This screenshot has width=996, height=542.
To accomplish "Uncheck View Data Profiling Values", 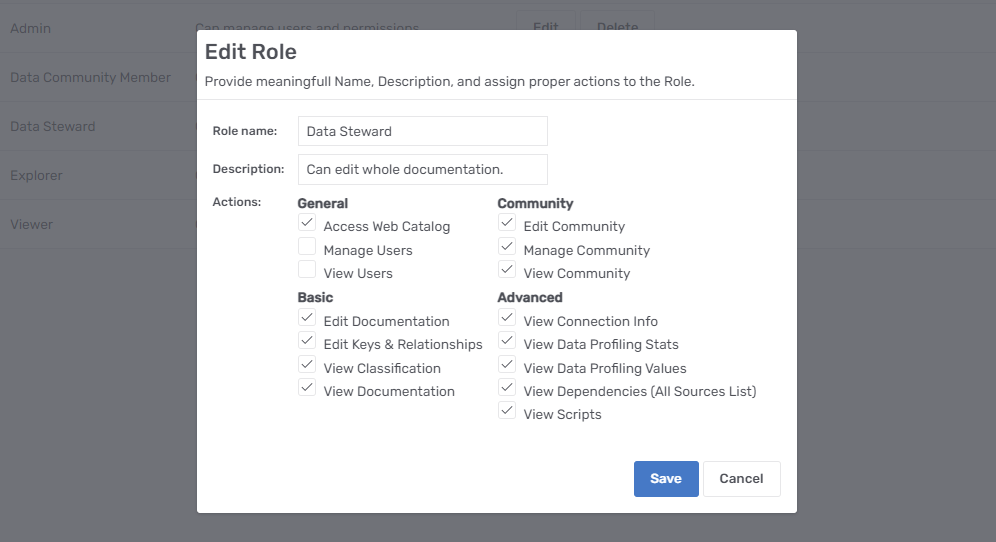I will point(507,365).
